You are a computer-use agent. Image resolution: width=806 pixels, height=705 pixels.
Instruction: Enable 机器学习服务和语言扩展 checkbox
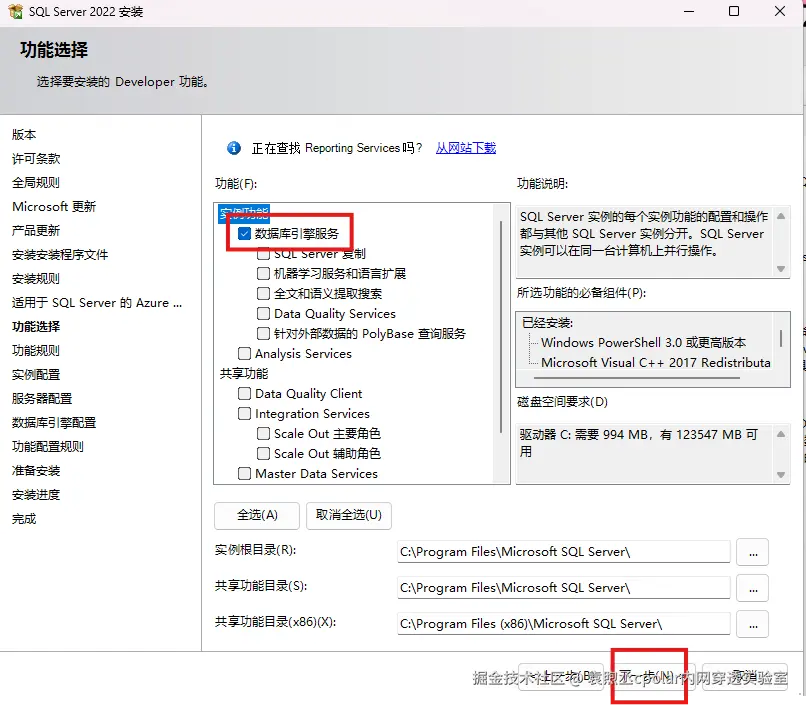[263, 273]
